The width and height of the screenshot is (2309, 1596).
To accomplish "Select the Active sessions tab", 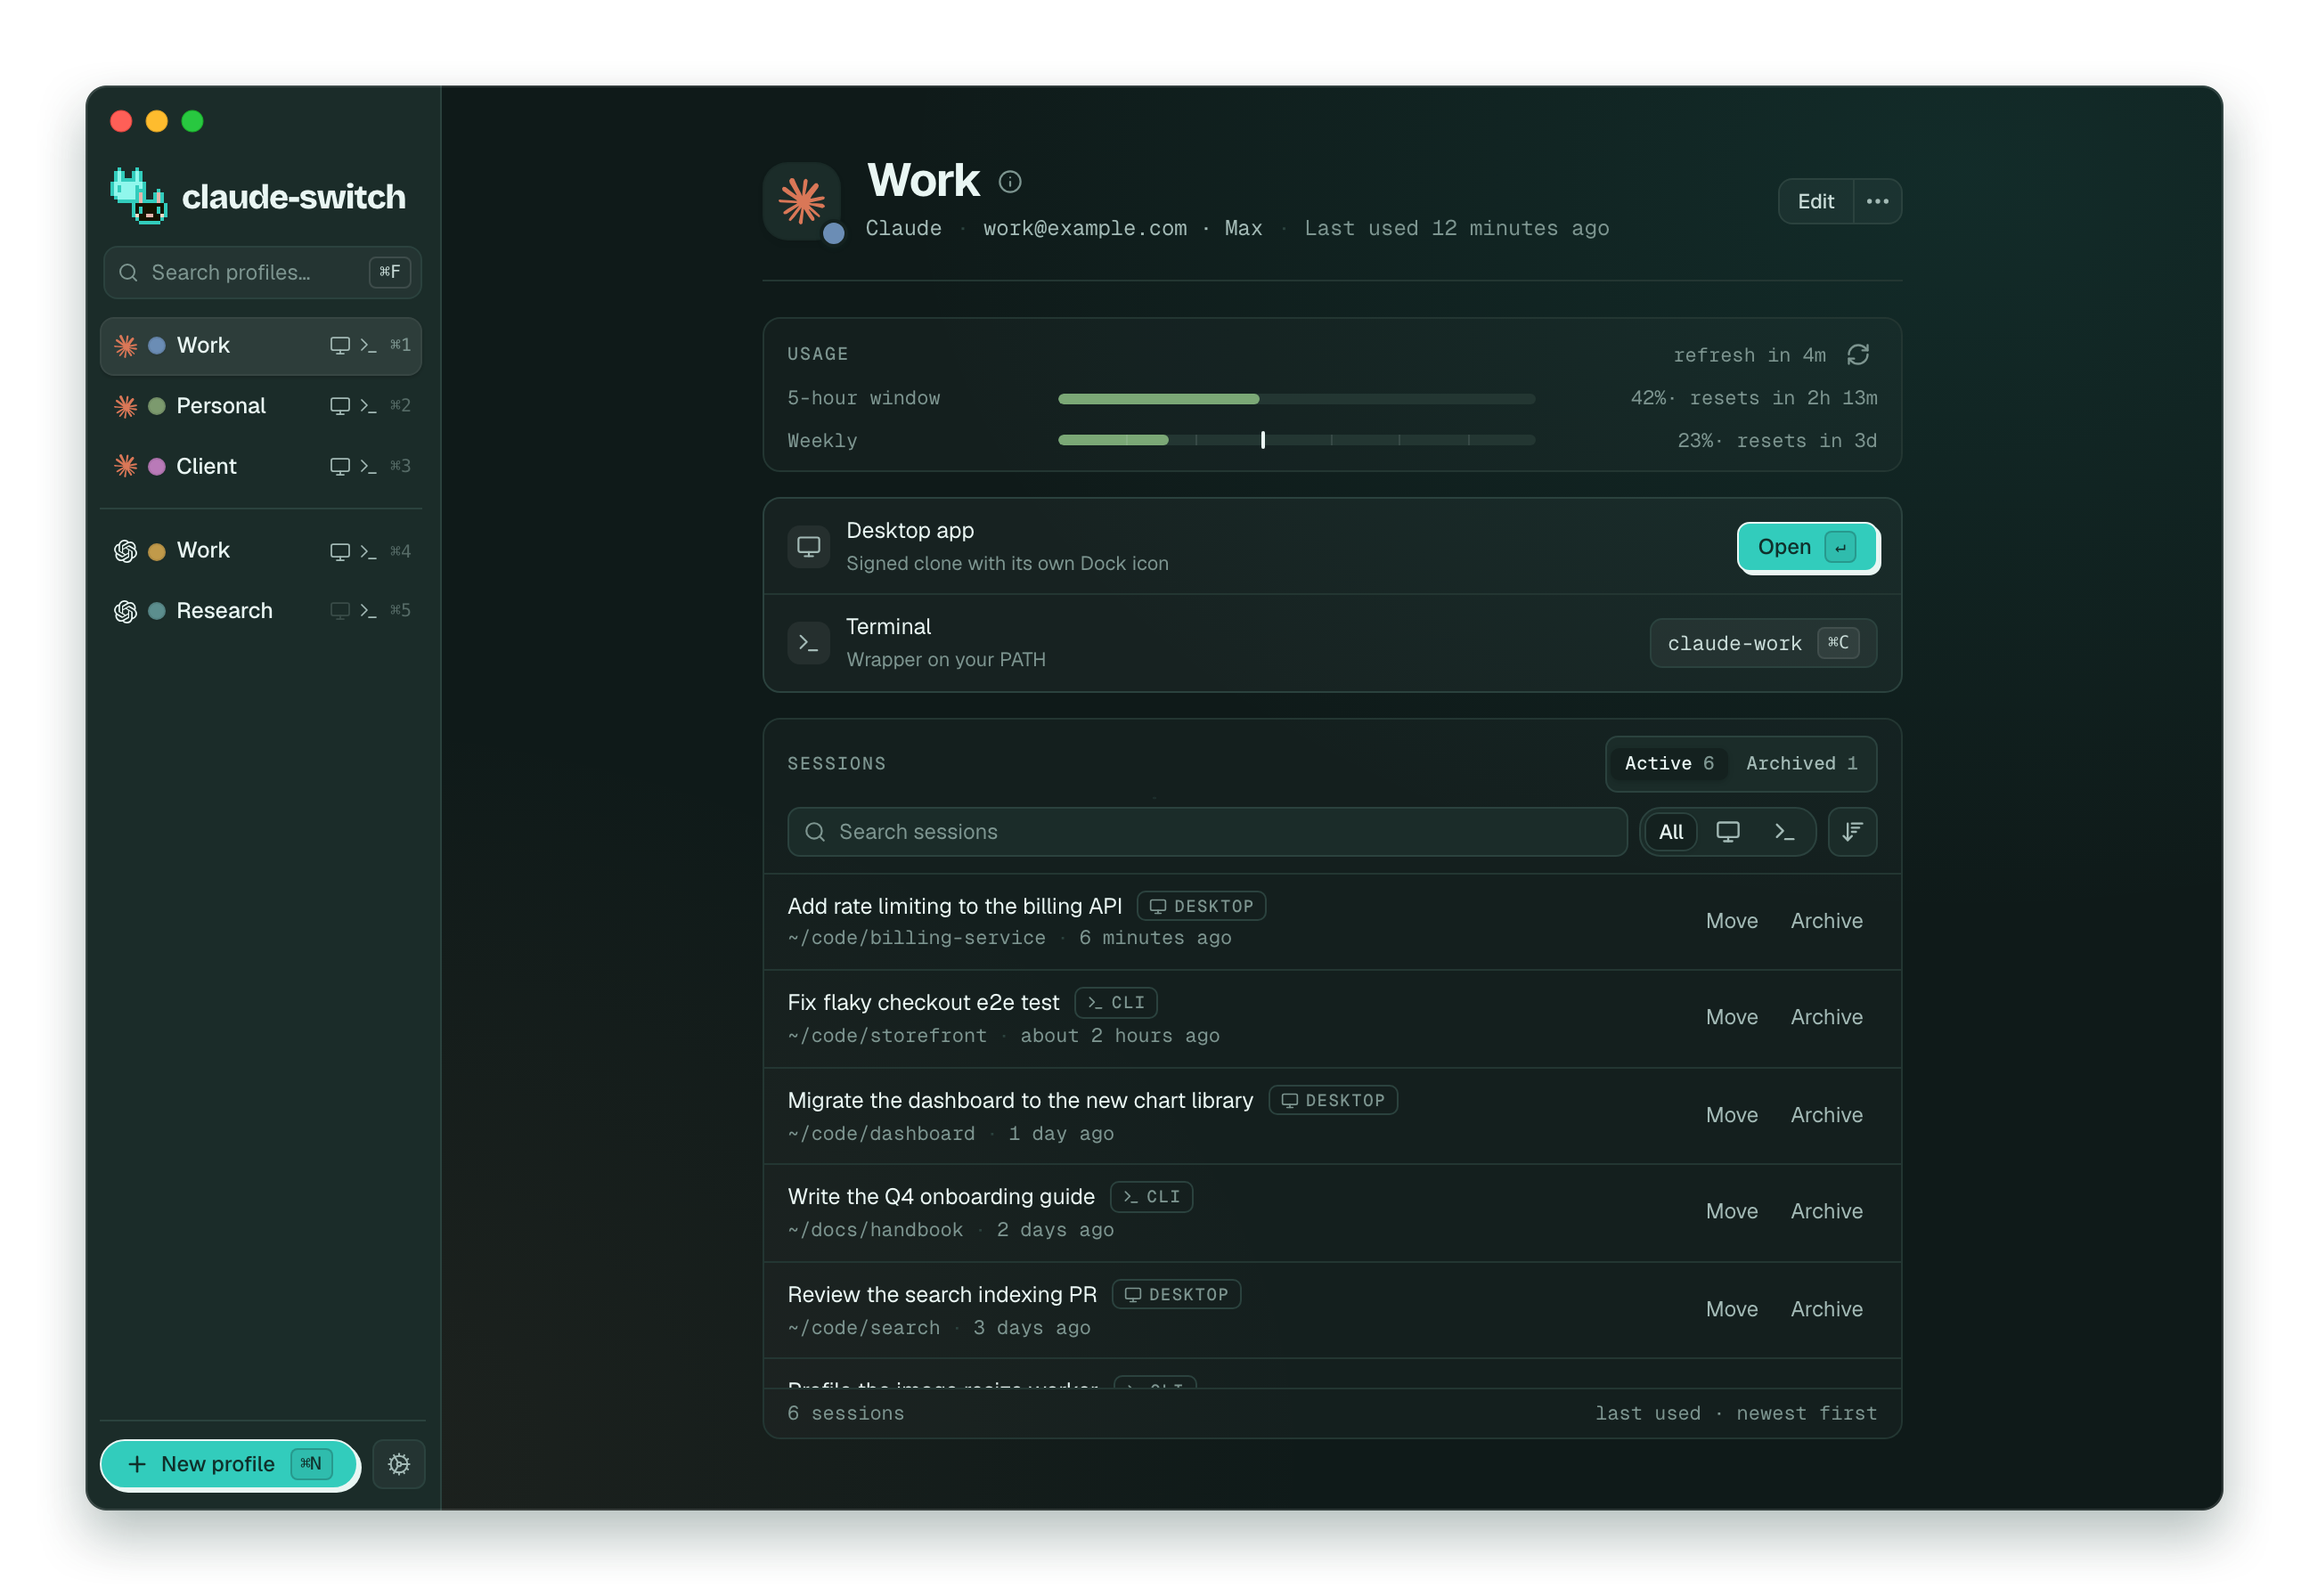I will [x=1669, y=764].
